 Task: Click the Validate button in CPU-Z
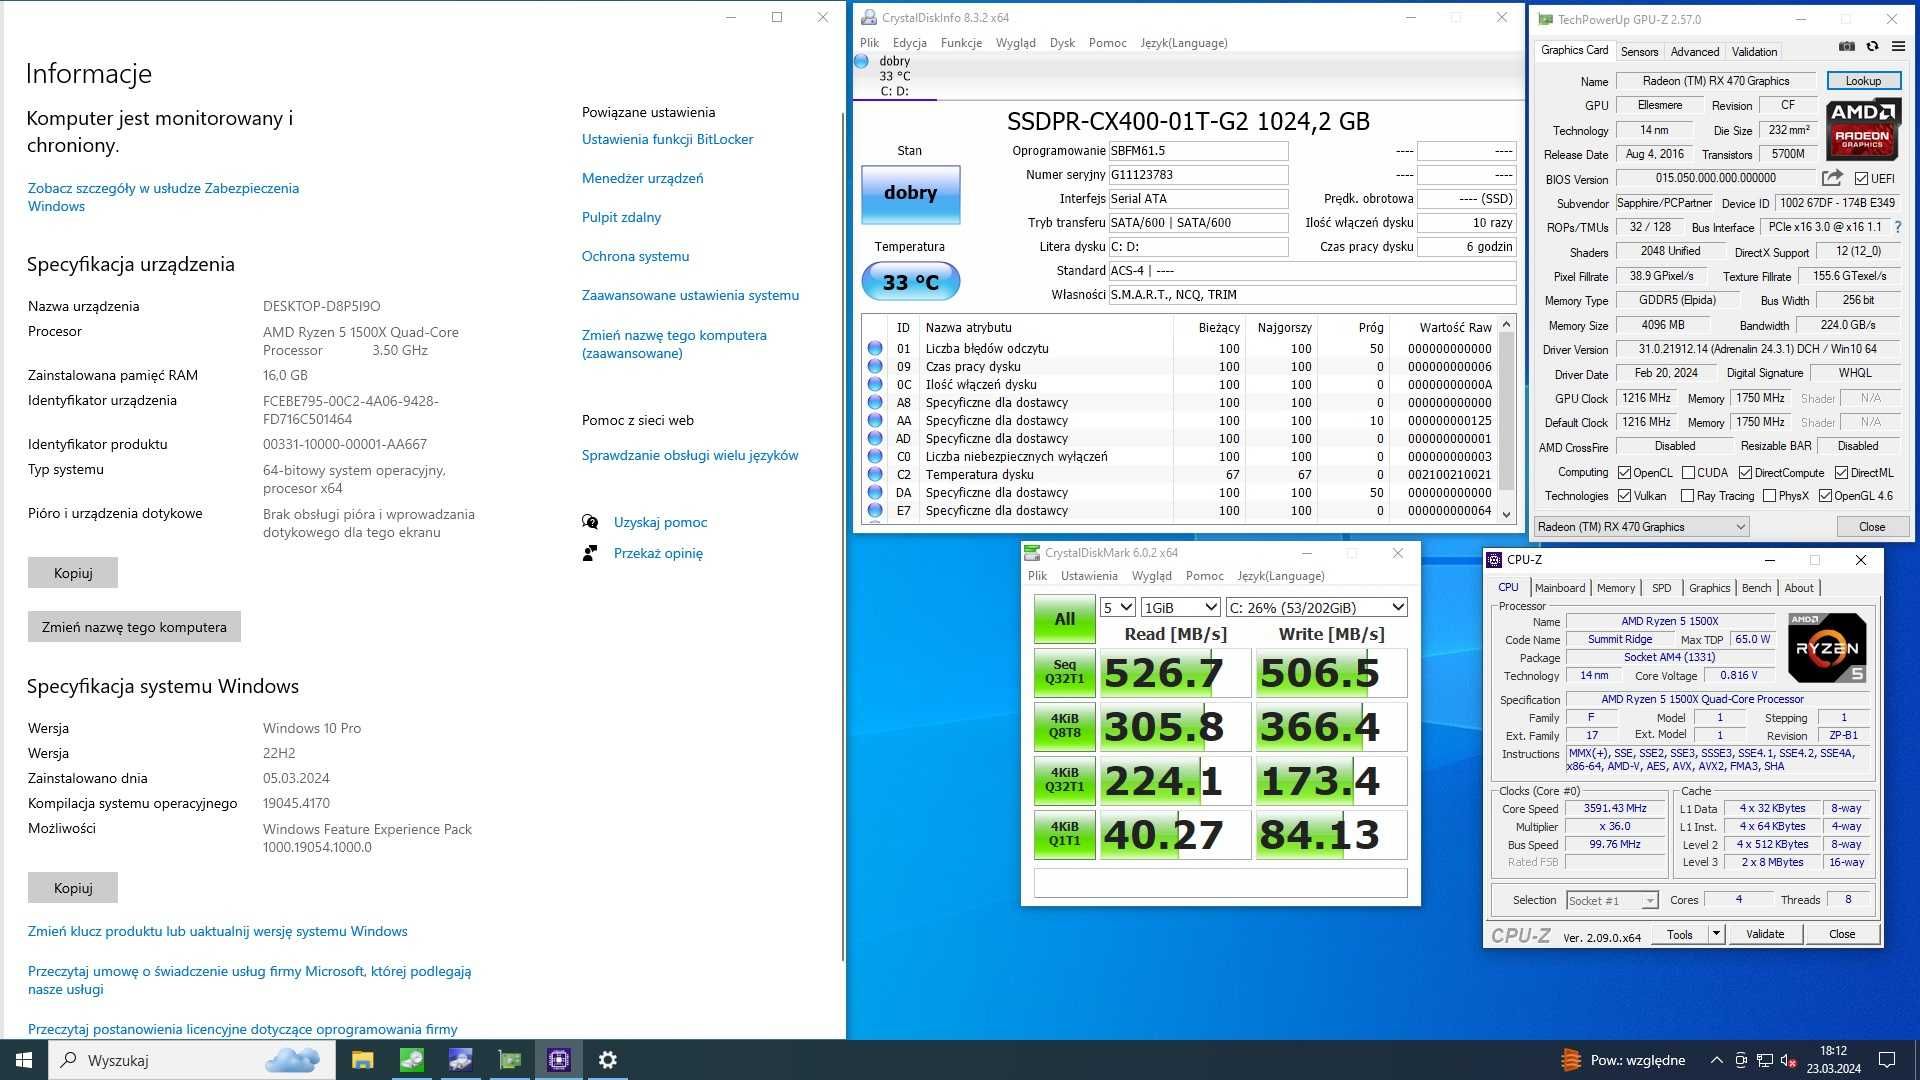click(x=1765, y=934)
